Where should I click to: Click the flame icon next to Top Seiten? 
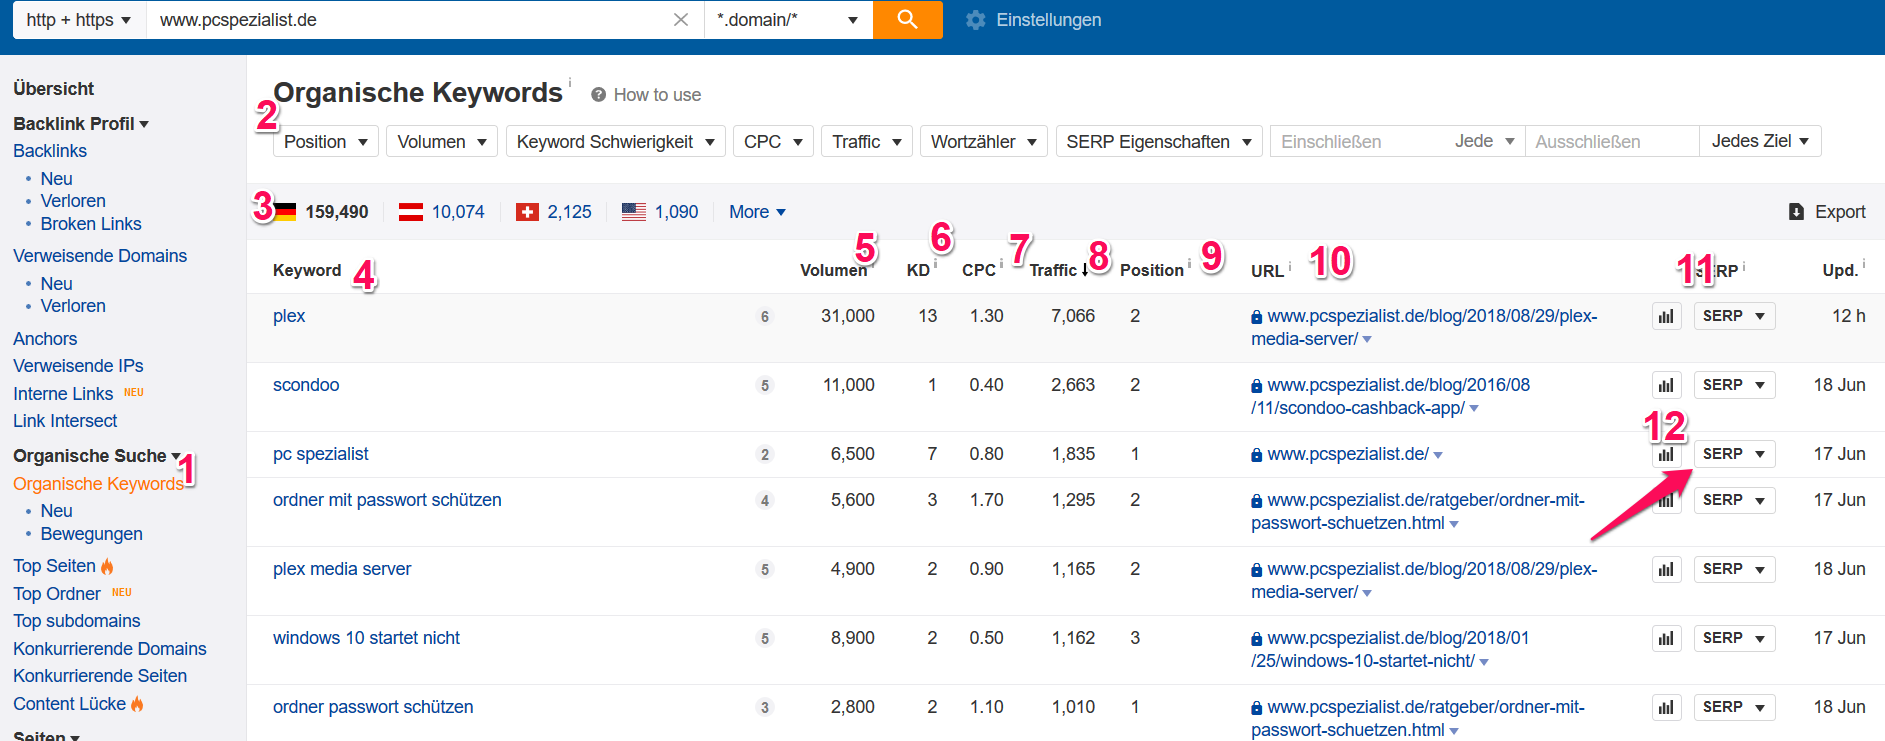tap(107, 566)
